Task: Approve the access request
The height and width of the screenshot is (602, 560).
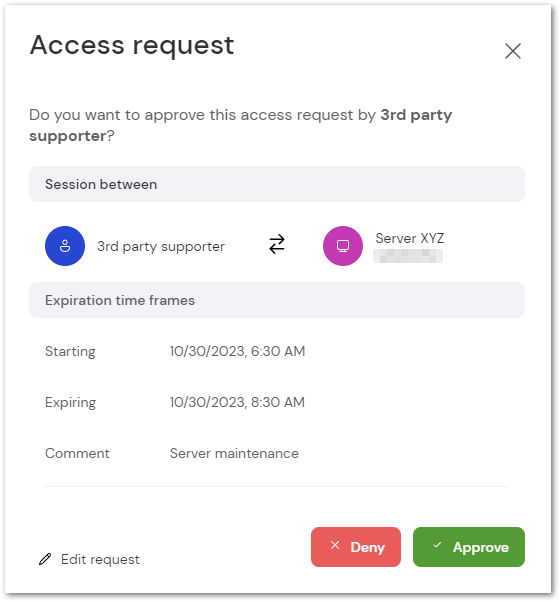Action: [x=469, y=547]
